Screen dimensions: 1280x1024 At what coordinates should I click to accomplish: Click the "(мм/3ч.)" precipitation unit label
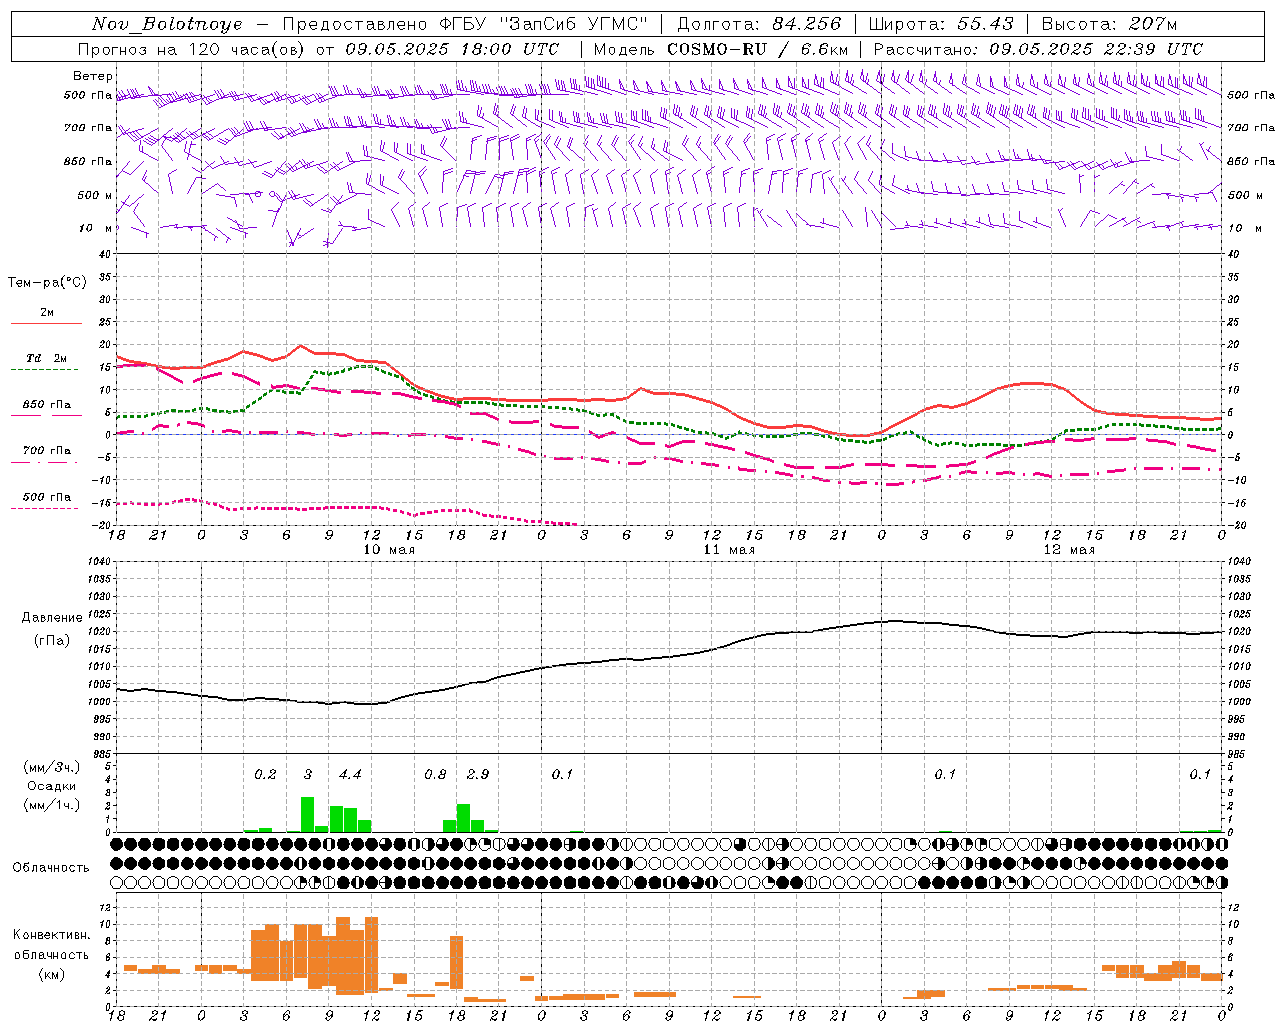pos(52,767)
